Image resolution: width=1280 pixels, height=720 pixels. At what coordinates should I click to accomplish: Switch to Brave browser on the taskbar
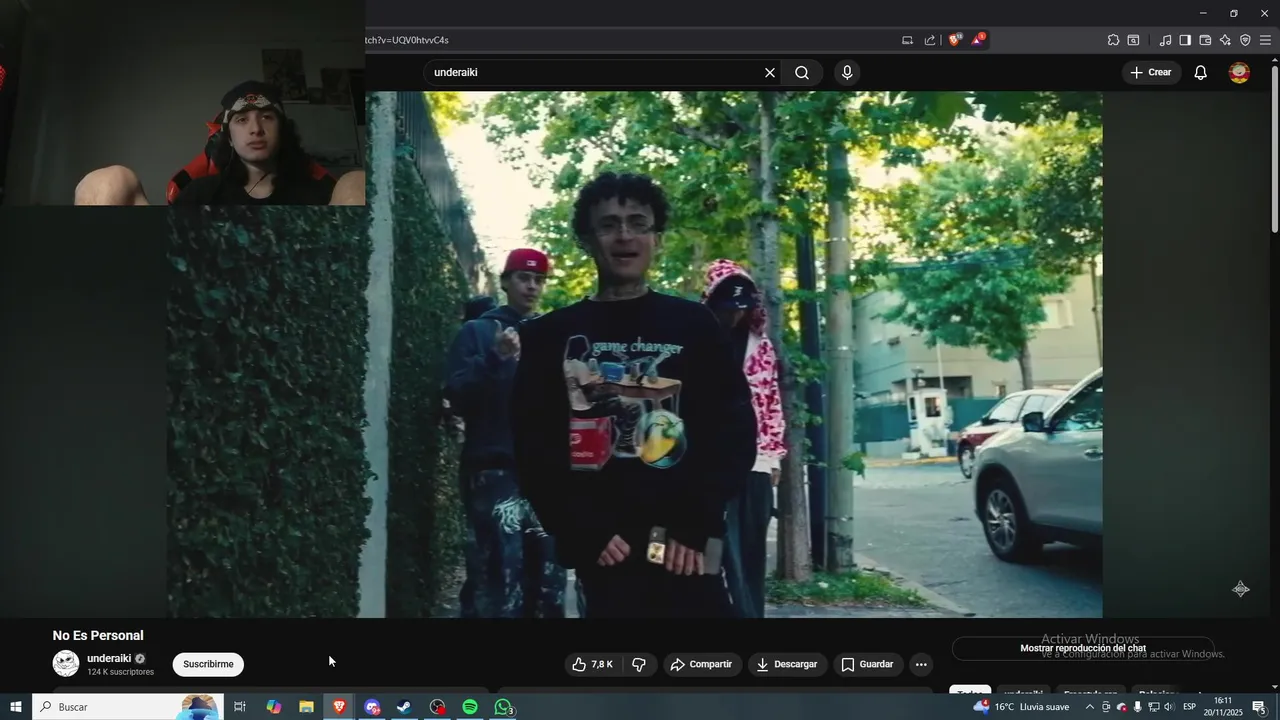[x=339, y=707]
